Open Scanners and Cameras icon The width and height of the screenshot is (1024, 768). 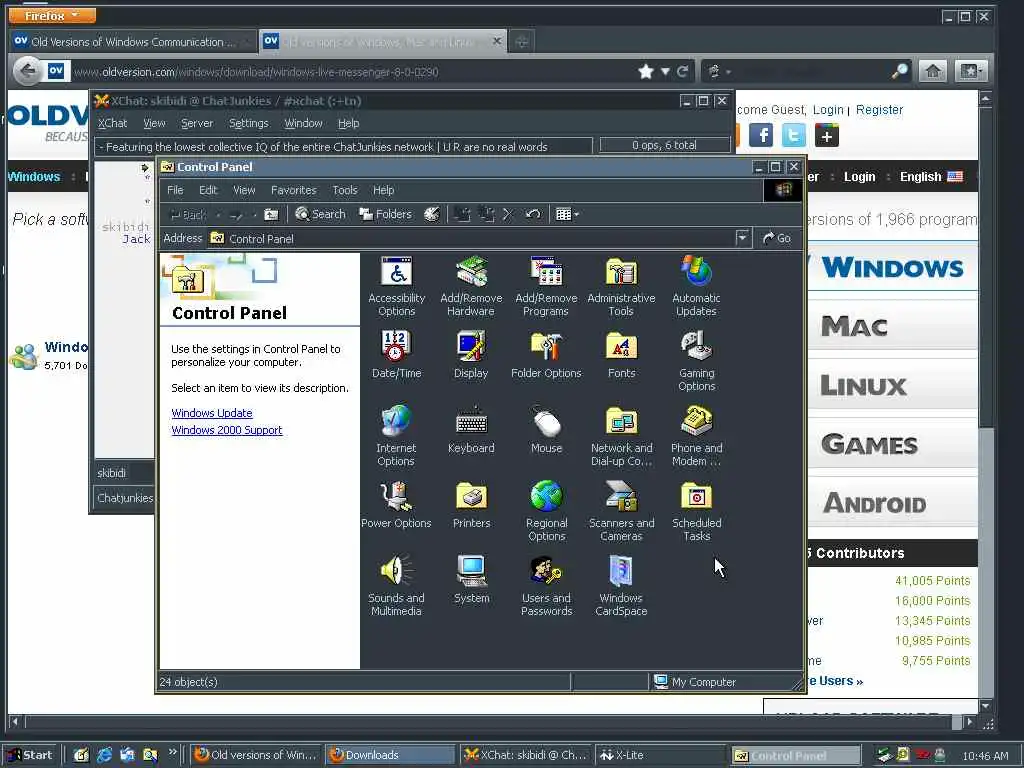621,511
